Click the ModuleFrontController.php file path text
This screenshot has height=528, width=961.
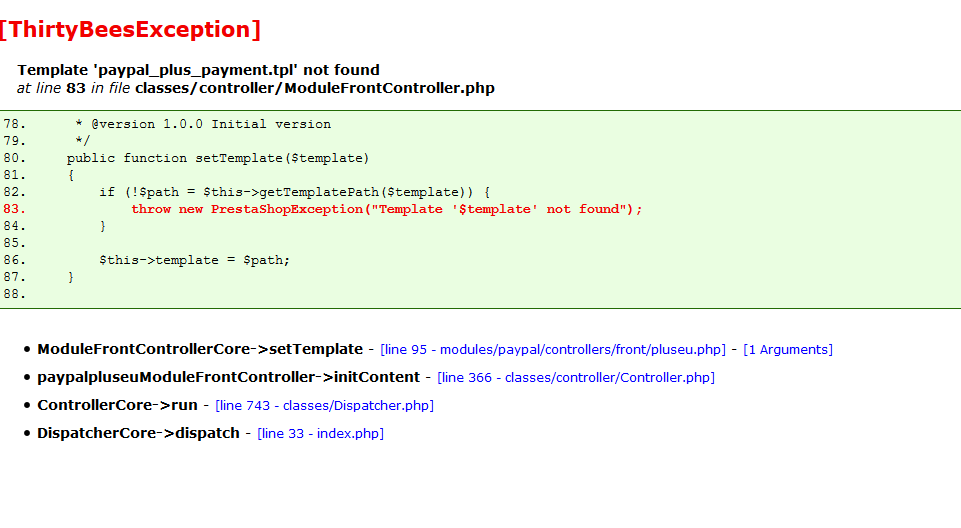[315, 88]
